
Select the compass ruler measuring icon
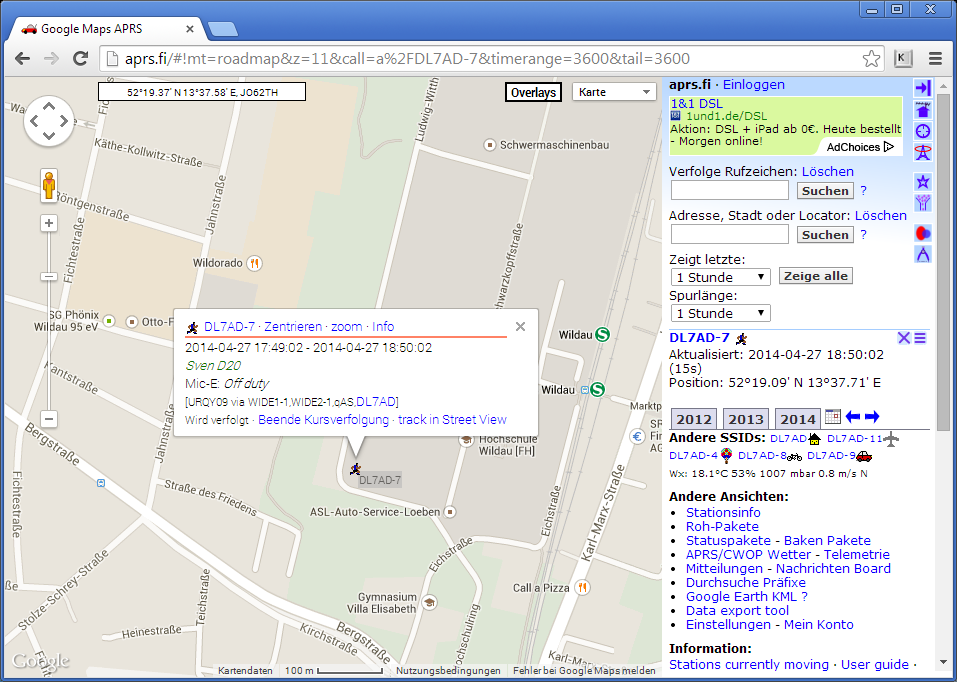(x=923, y=254)
